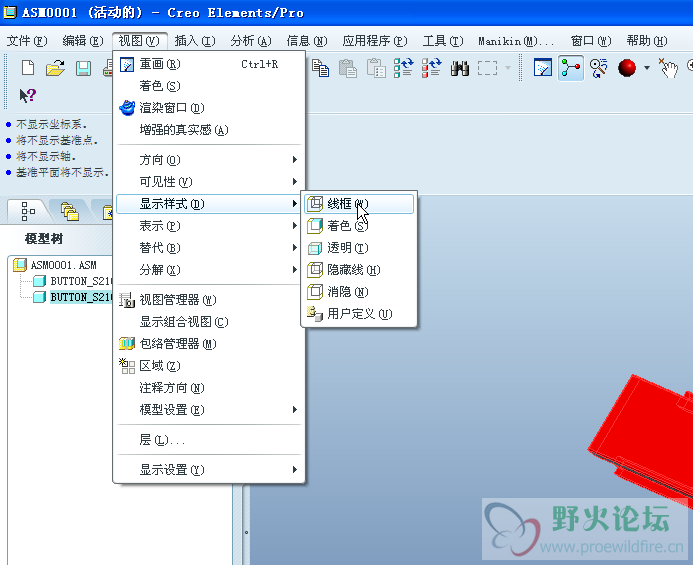The width and height of the screenshot is (693, 565).
Task: Choose 层(L)... menu entry
Action: 209,440
